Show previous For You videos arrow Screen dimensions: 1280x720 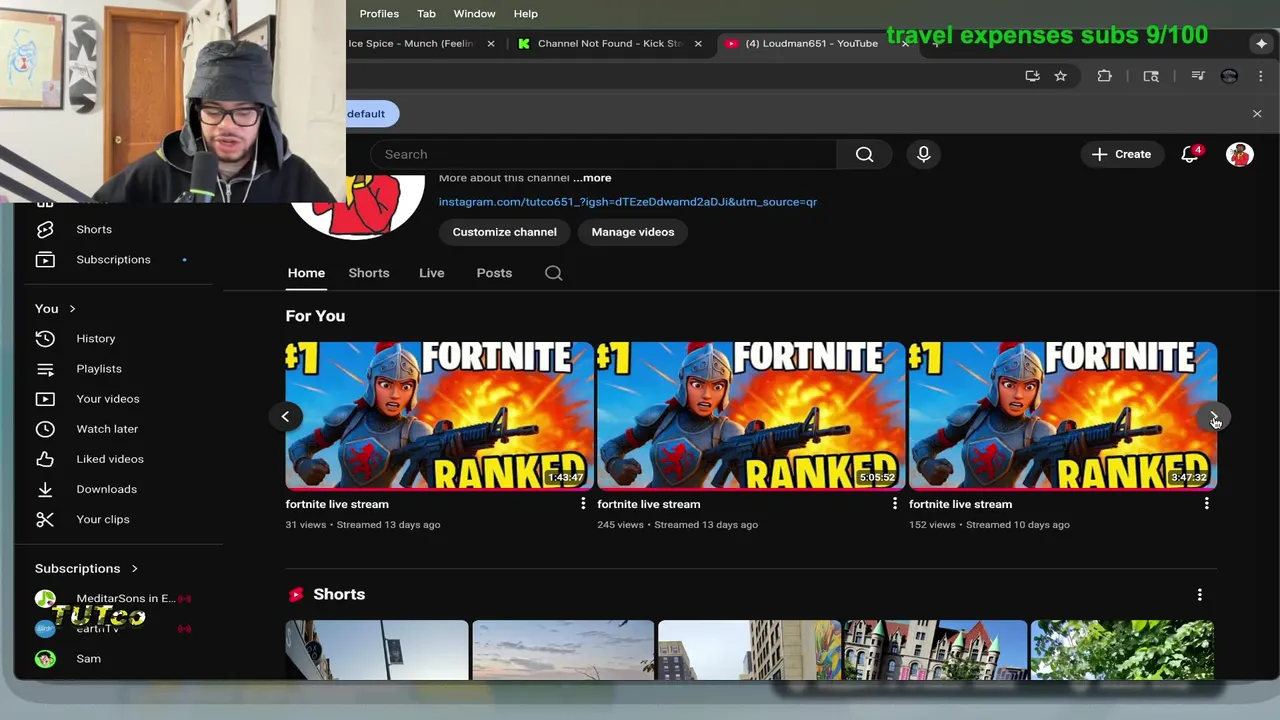(285, 416)
